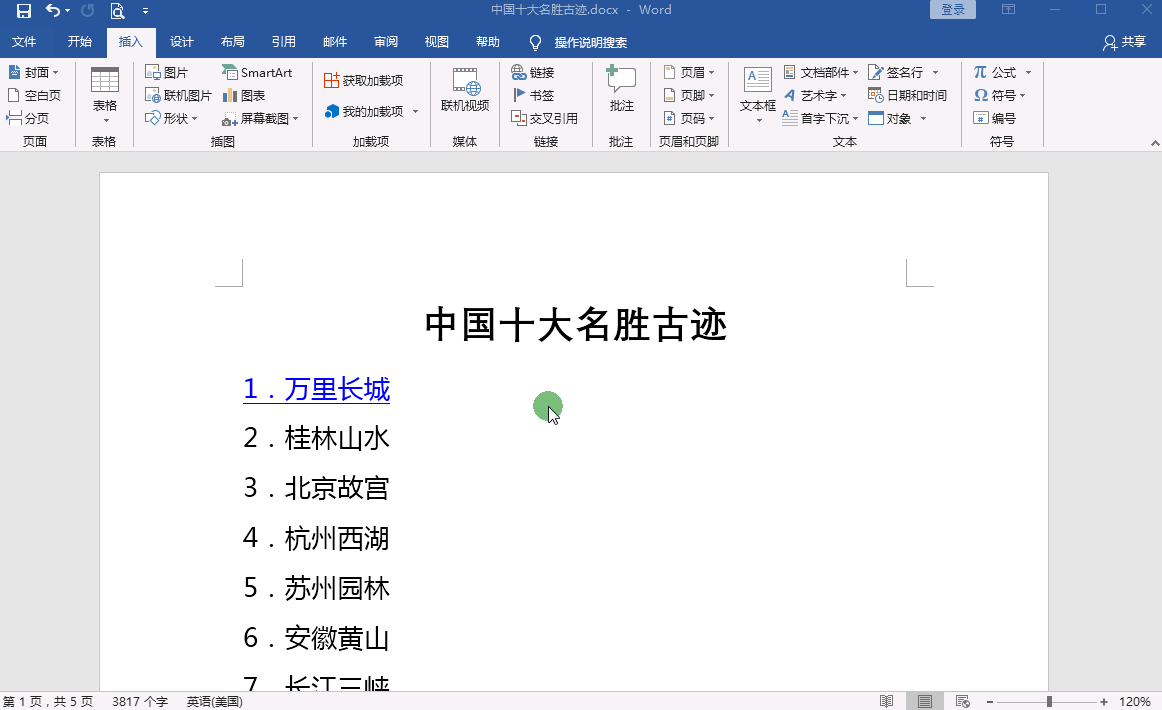
Task: Insert an online picture (联机图片)
Action: tap(178, 96)
